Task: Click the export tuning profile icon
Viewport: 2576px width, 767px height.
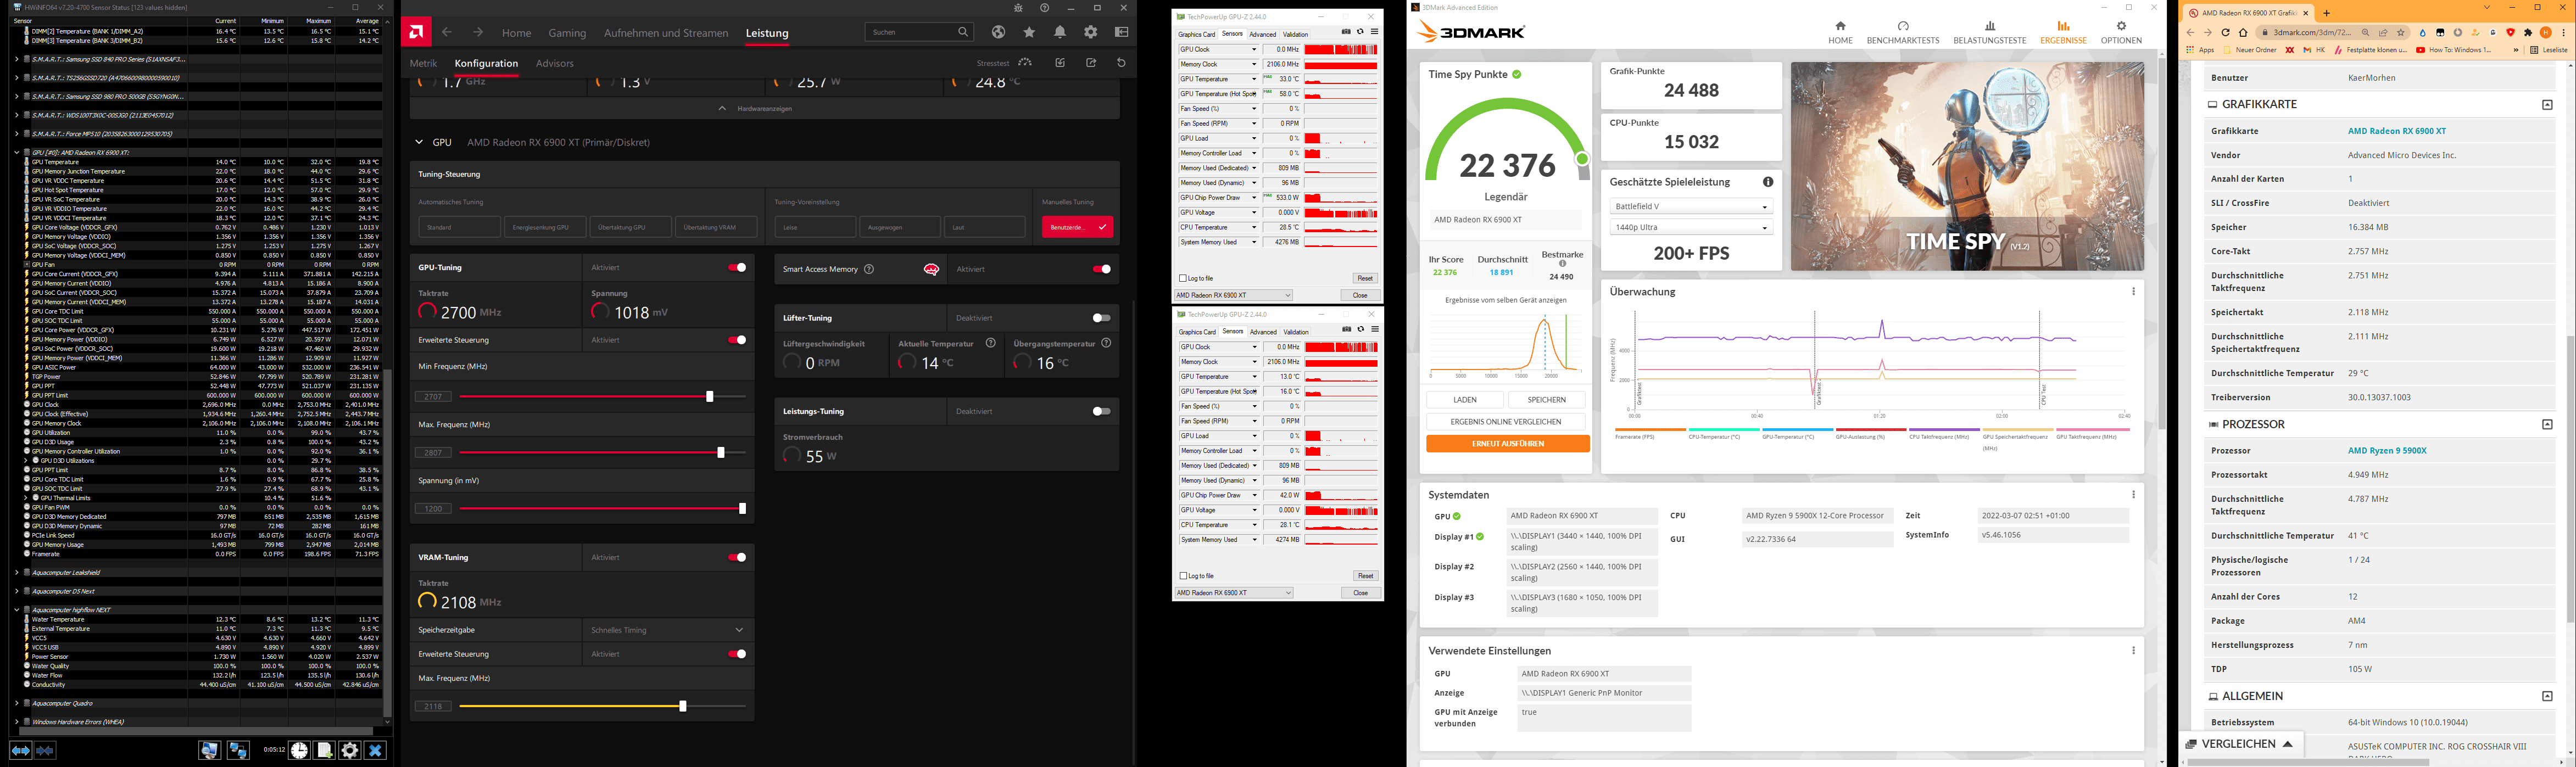Action: 1091,63
